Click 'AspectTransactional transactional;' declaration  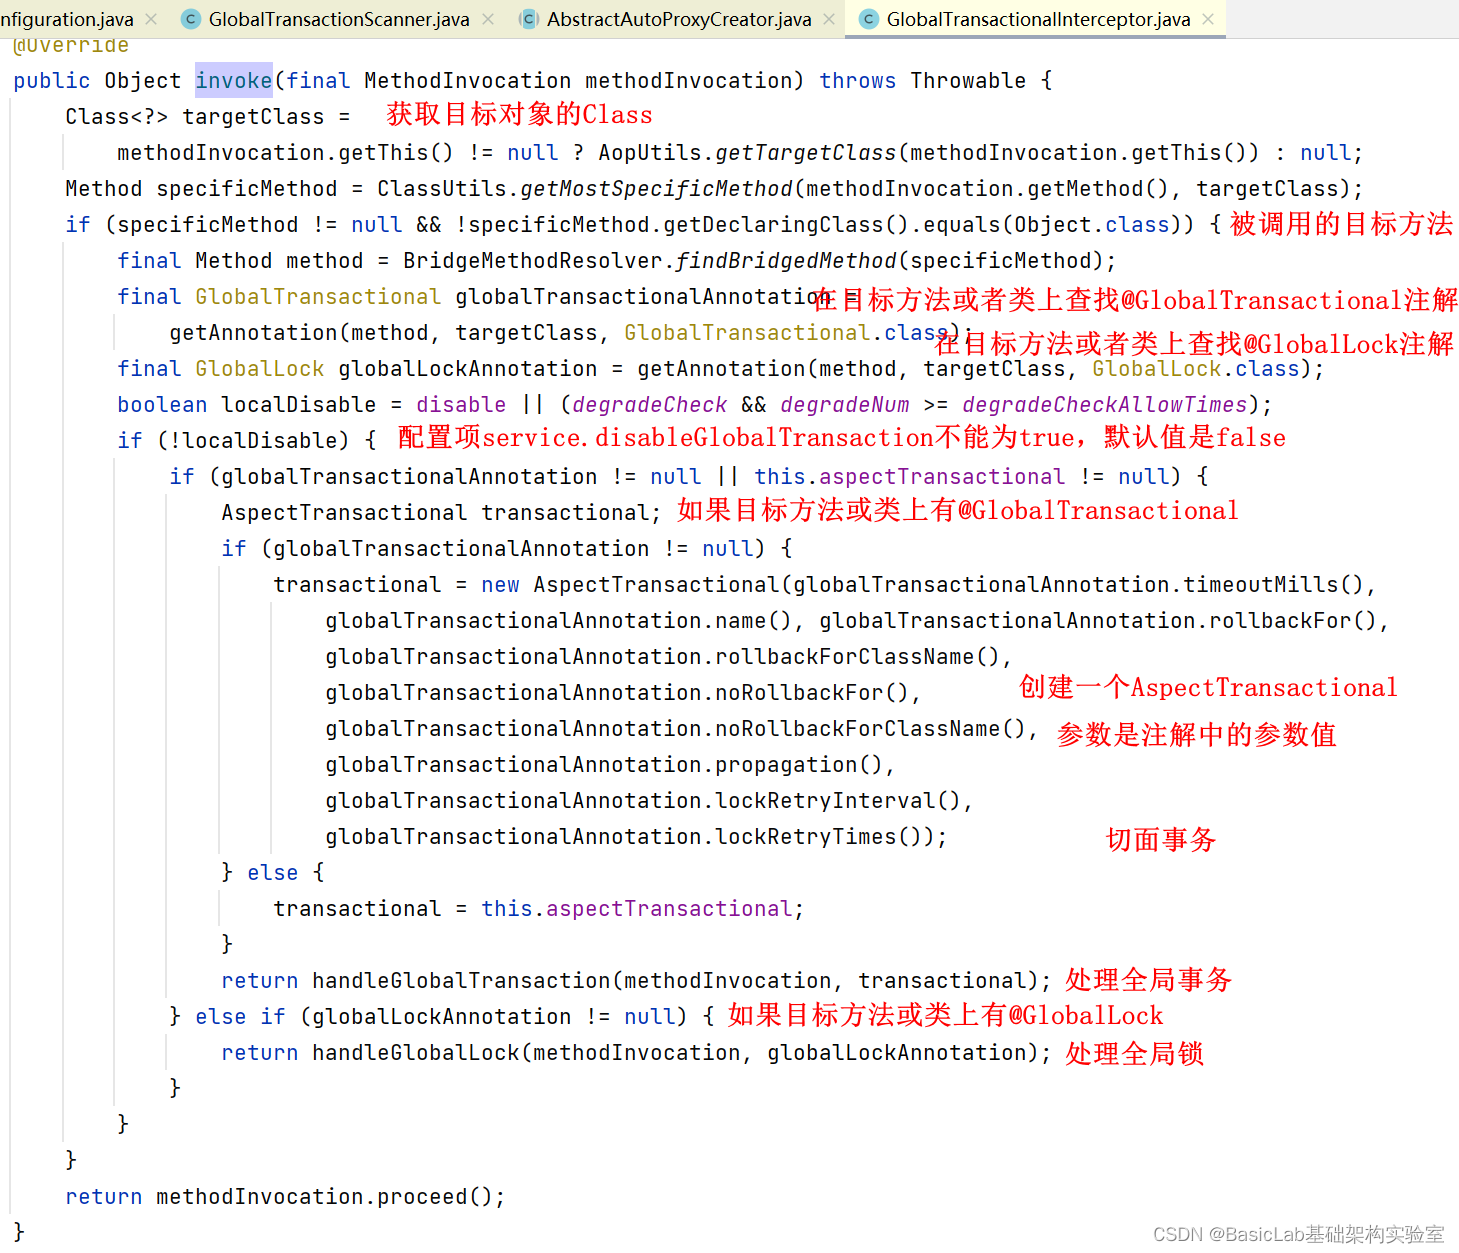(x=441, y=513)
